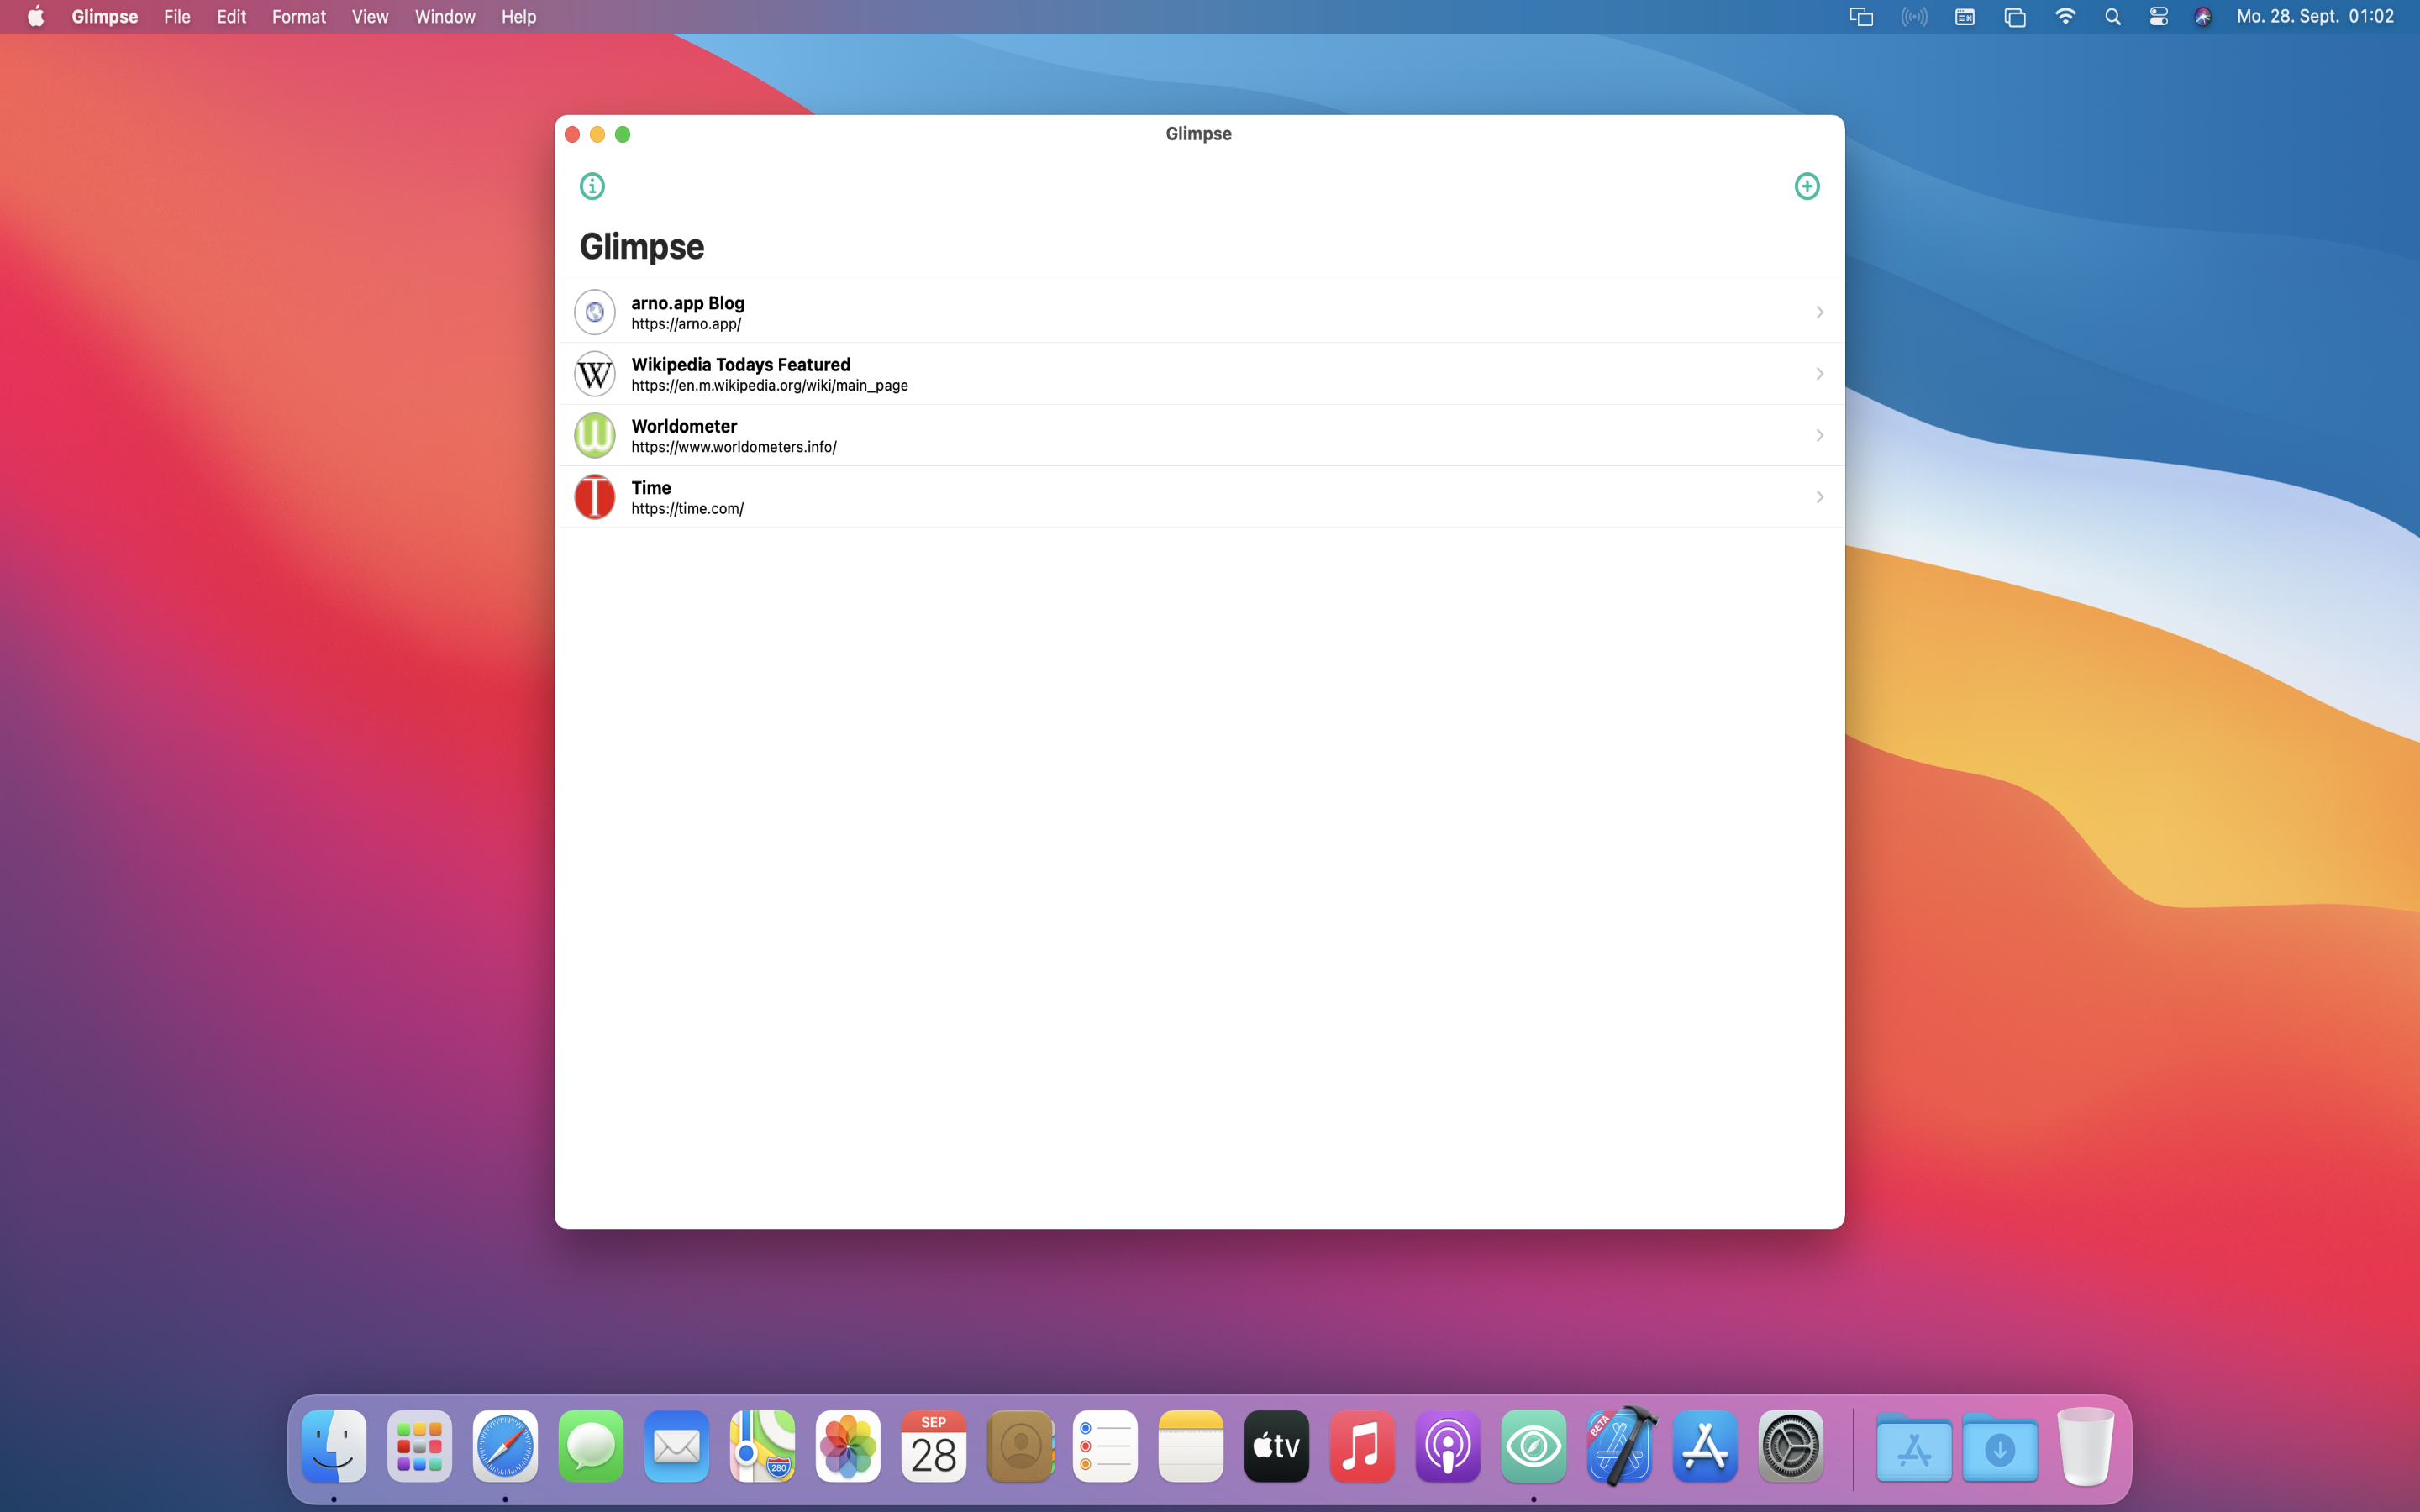This screenshot has height=1512, width=2420.
Task: Click the green zoom button on Glimpse window
Action: click(x=622, y=134)
